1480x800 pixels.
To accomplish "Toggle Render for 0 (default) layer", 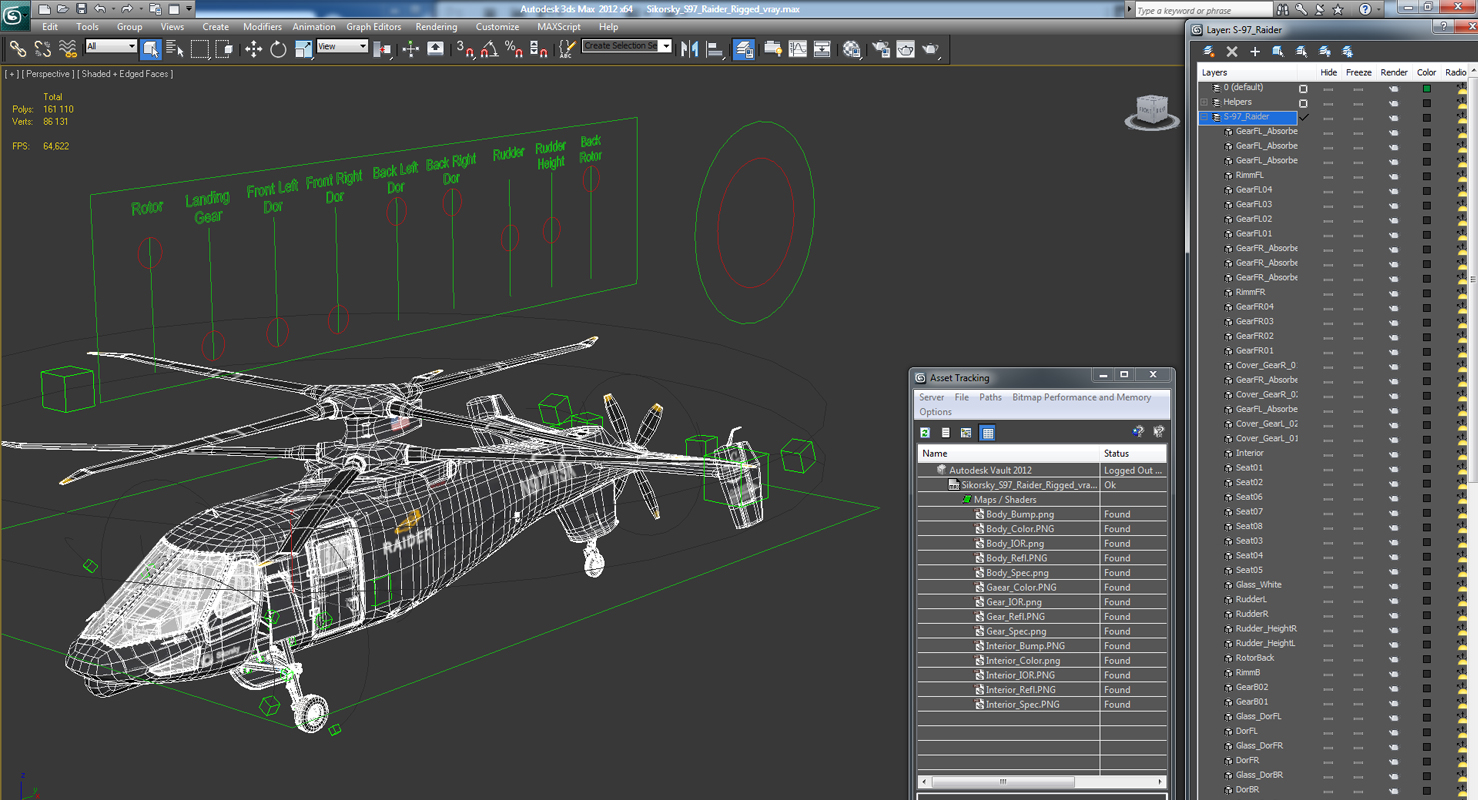I will [1393, 88].
